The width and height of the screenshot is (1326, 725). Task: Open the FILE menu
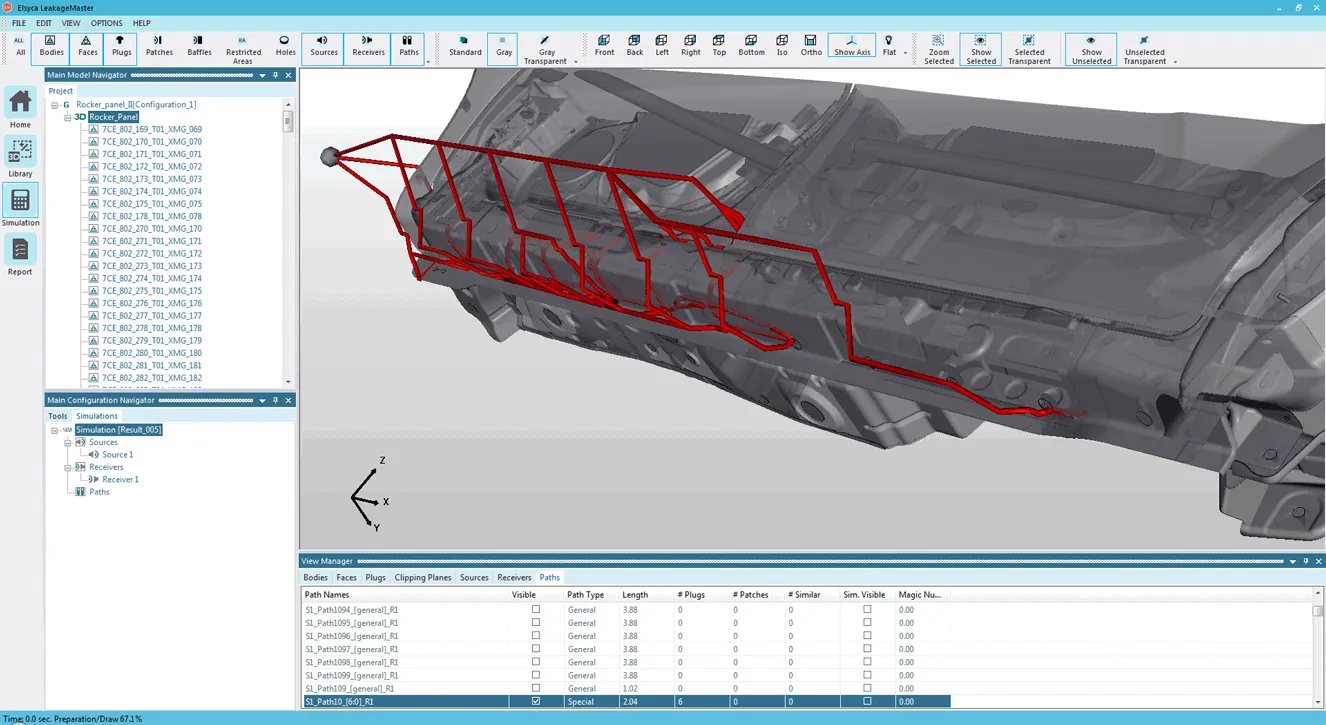click(x=19, y=23)
